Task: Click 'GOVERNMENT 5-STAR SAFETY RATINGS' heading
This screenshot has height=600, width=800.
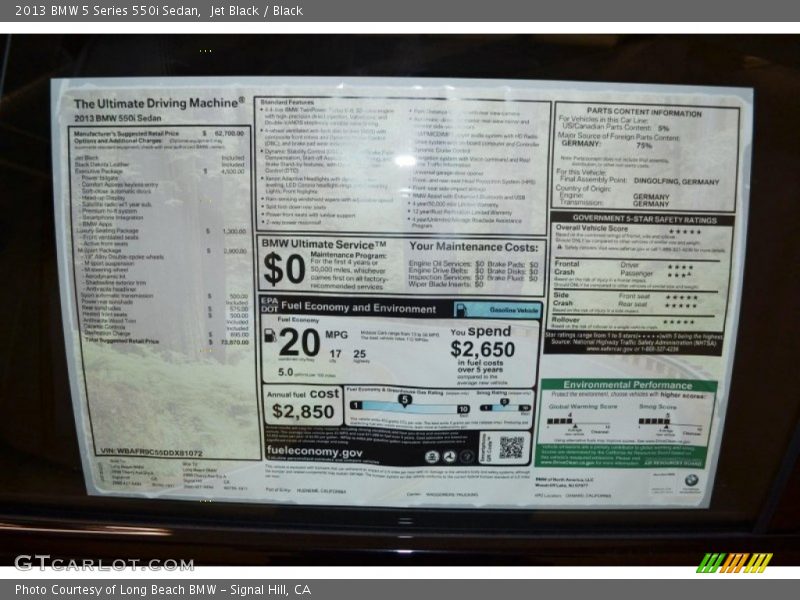Action: pyautogui.click(x=644, y=219)
